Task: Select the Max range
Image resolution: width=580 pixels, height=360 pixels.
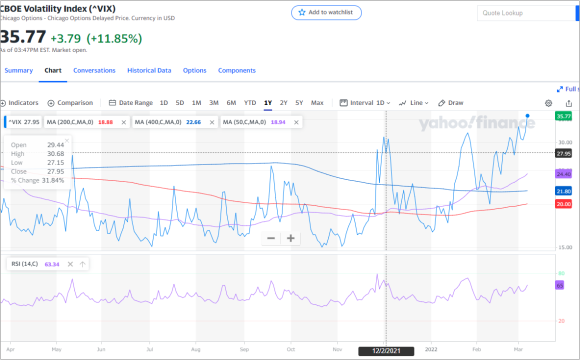Action: click(317, 103)
